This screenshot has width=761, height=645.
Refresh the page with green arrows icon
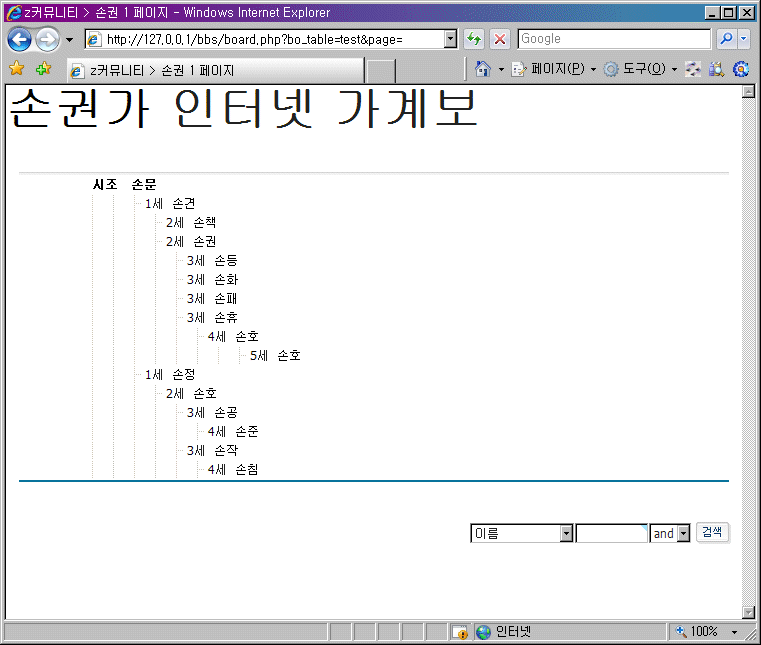pyautogui.click(x=474, y=39)
